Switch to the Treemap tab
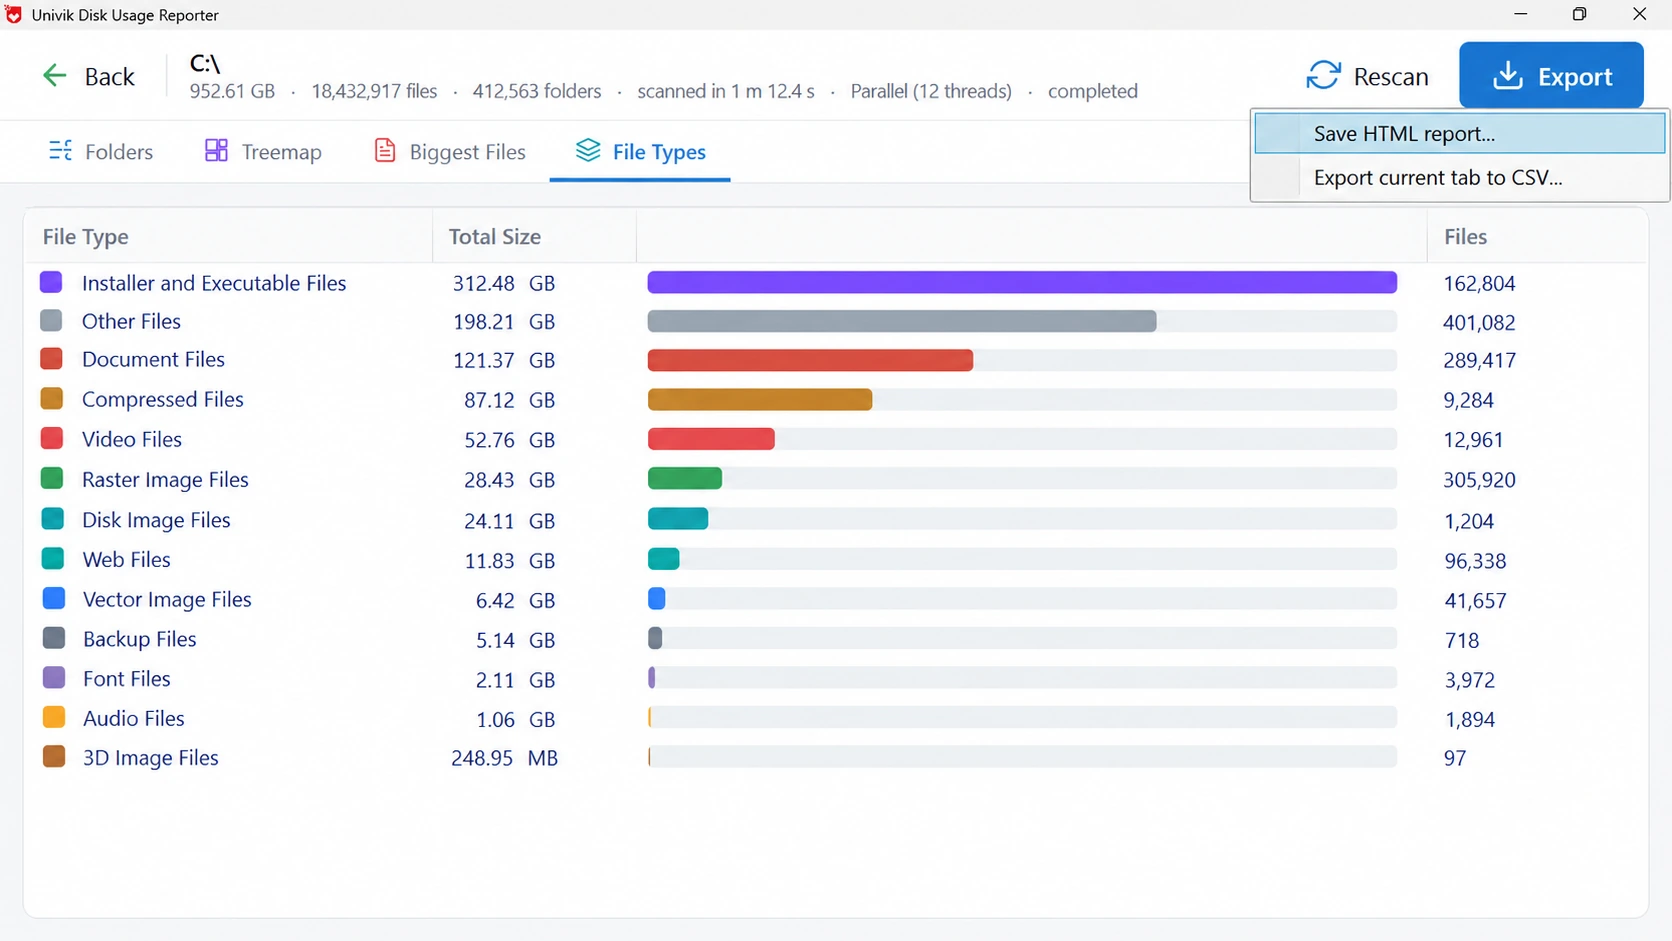Viewport: 1672px width, 941px height. coord(264,152)
